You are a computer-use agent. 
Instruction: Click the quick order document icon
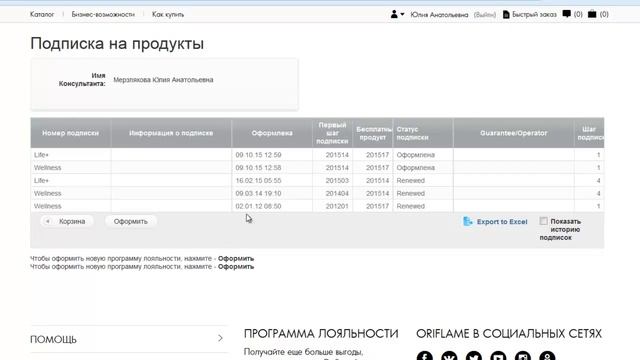[x=506, y=14]
